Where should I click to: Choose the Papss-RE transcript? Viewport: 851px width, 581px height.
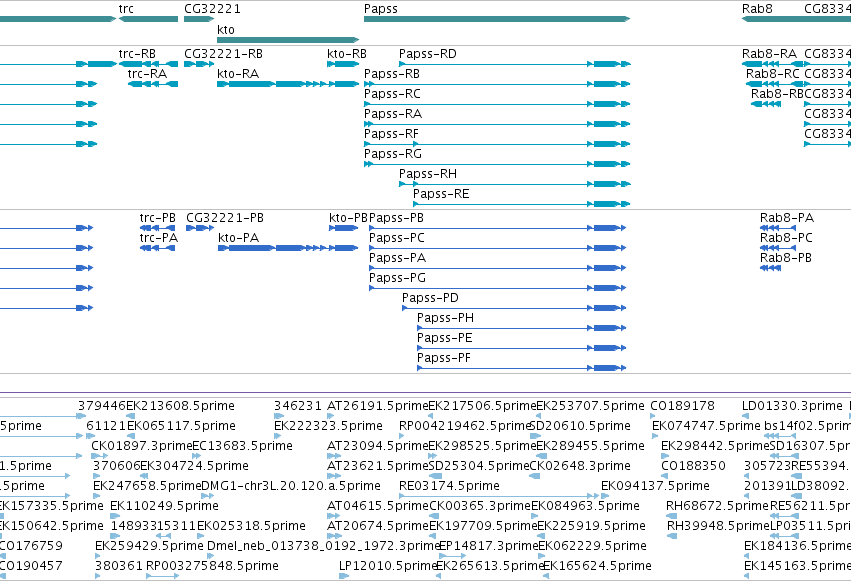522,204
